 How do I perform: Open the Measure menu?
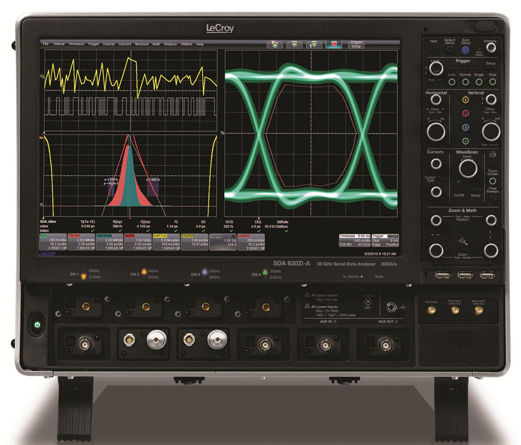coord(142,44)
